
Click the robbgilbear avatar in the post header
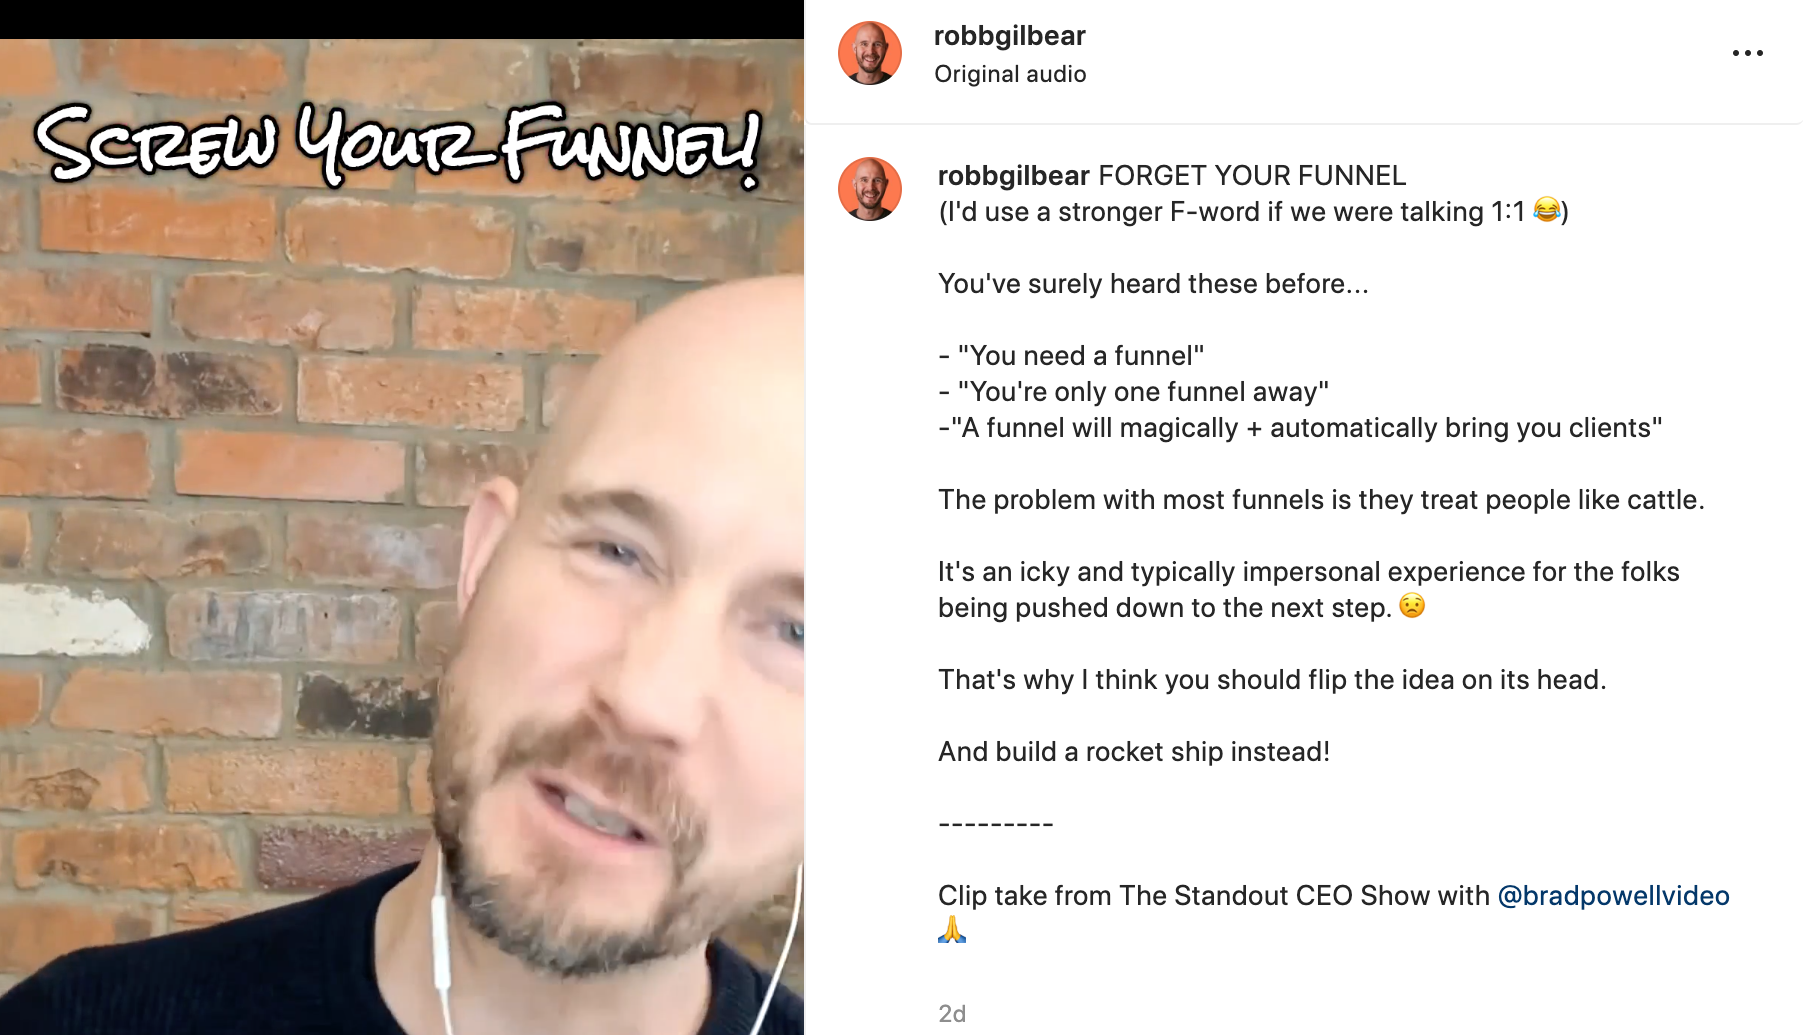point(869,53)
